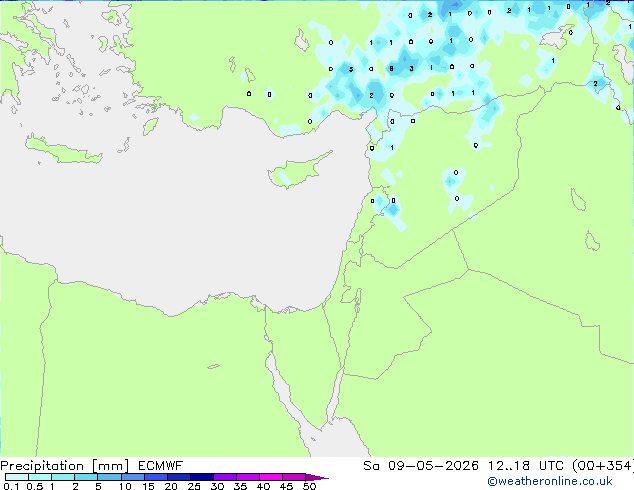
Task: Click the '(00+354)' forecast offset text
Action: (x=604, y=466)
